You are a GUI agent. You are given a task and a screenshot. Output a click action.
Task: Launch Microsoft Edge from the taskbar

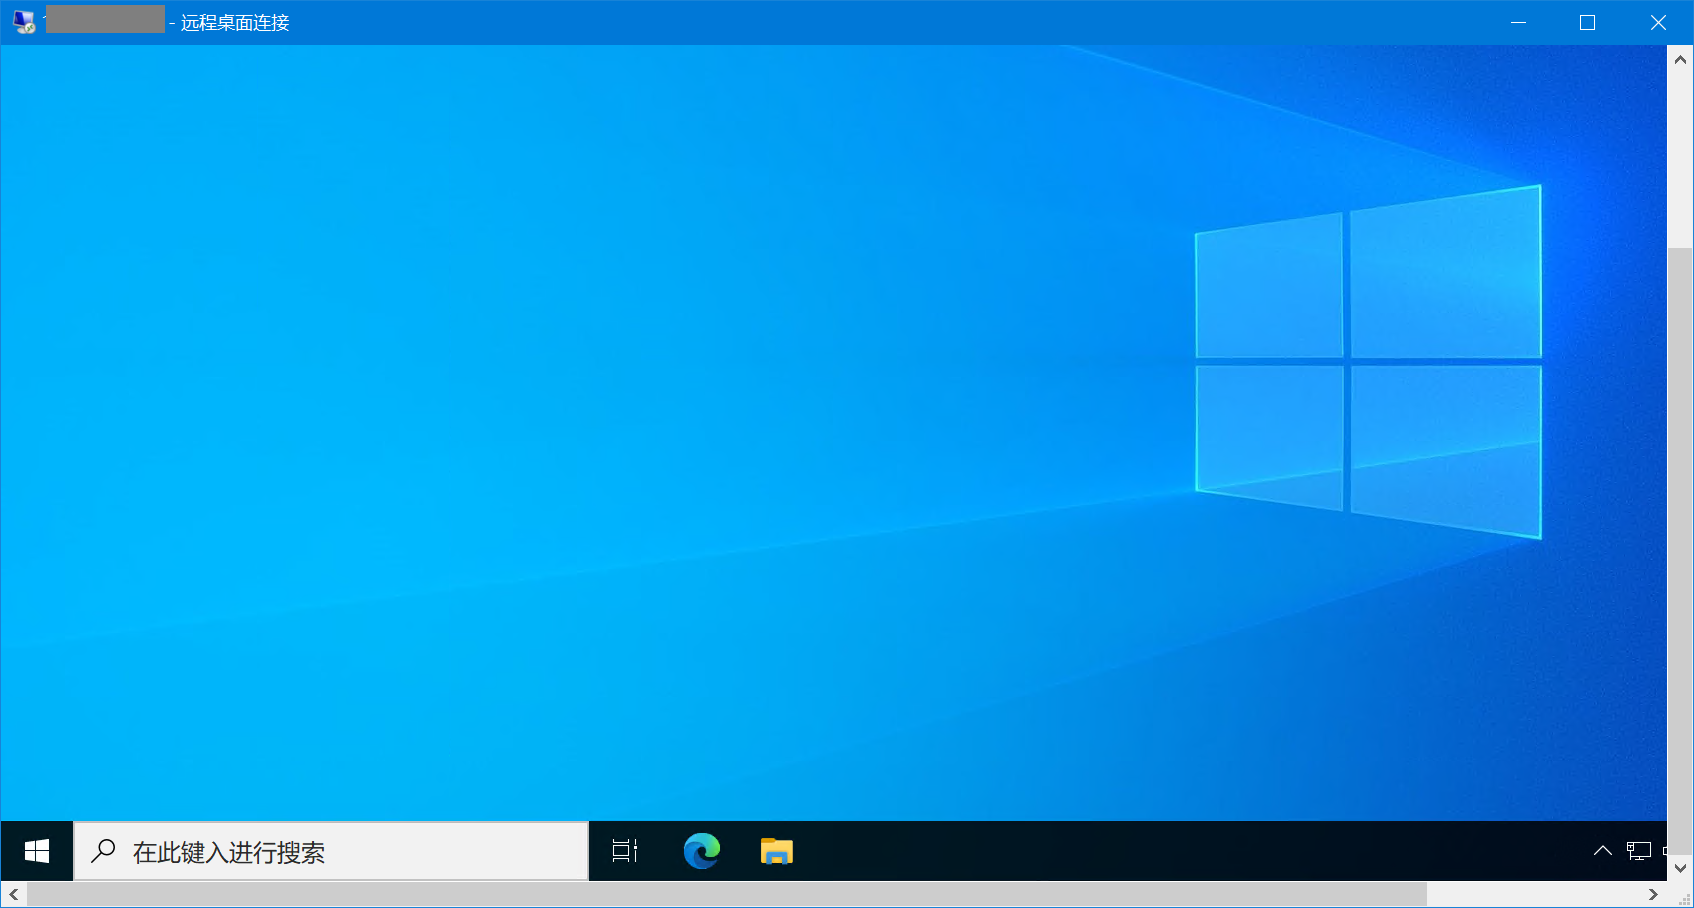click(x=701, y=851)
